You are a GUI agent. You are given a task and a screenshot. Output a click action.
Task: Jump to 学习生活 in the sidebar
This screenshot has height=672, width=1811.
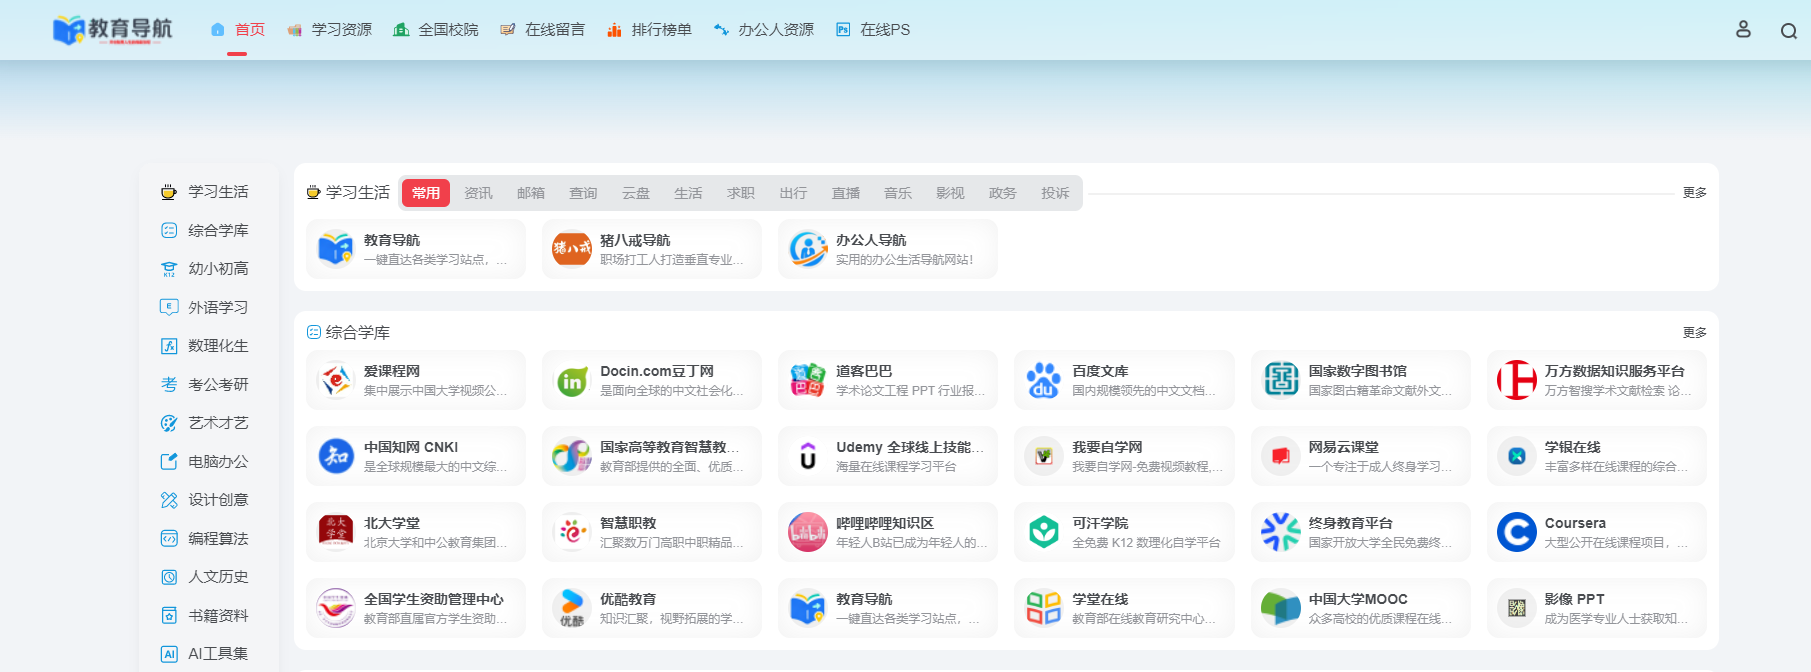click(206, 192)
